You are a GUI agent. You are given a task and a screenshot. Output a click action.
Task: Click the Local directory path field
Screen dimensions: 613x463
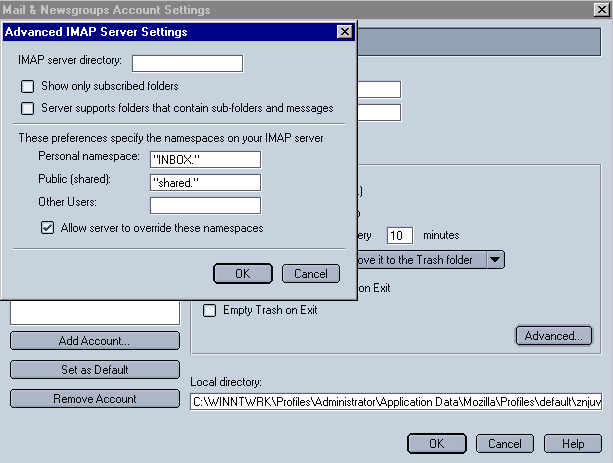pyautogui.click(x=395, y=401)
